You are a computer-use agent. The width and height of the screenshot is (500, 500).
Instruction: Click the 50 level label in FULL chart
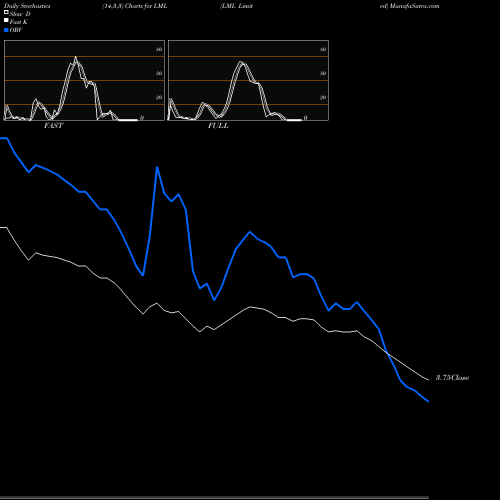[323, 73]
